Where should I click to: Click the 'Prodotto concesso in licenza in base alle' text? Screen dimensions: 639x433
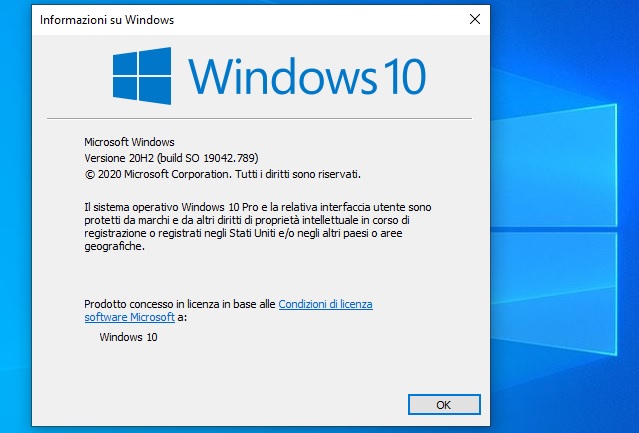pyautogui.click(x=180, y=304)
